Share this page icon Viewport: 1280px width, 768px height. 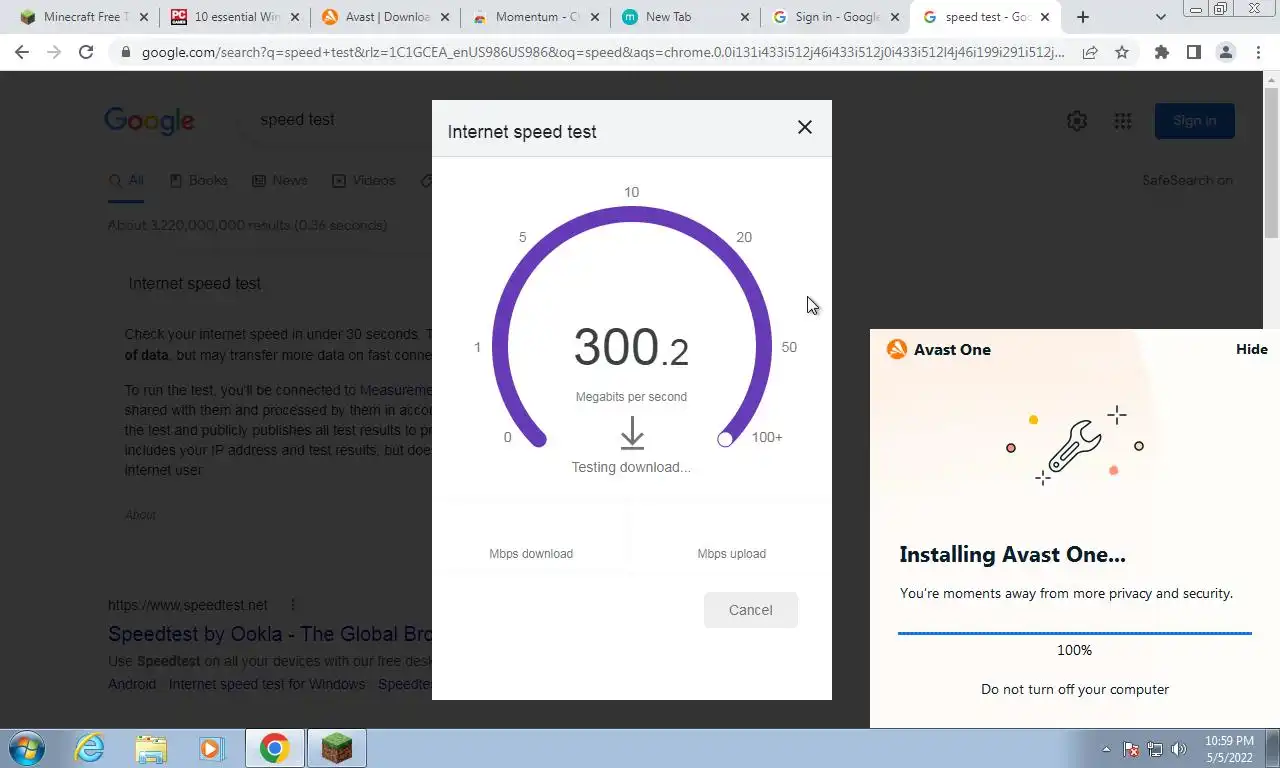tap(1090, 52)
